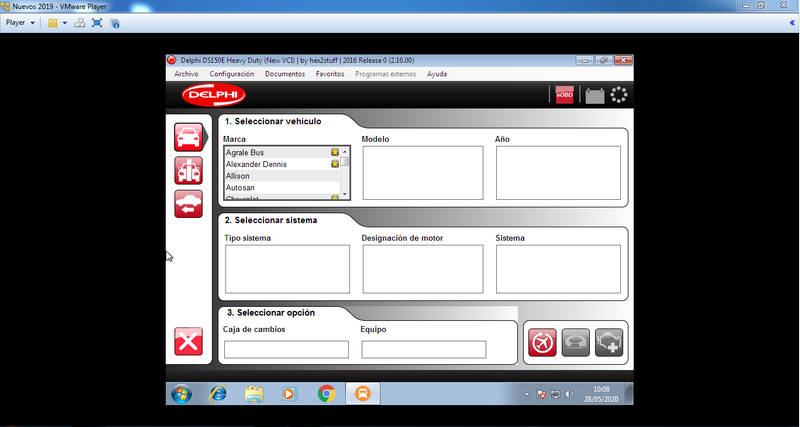Open the Documentos menu

tap(285, 74)
